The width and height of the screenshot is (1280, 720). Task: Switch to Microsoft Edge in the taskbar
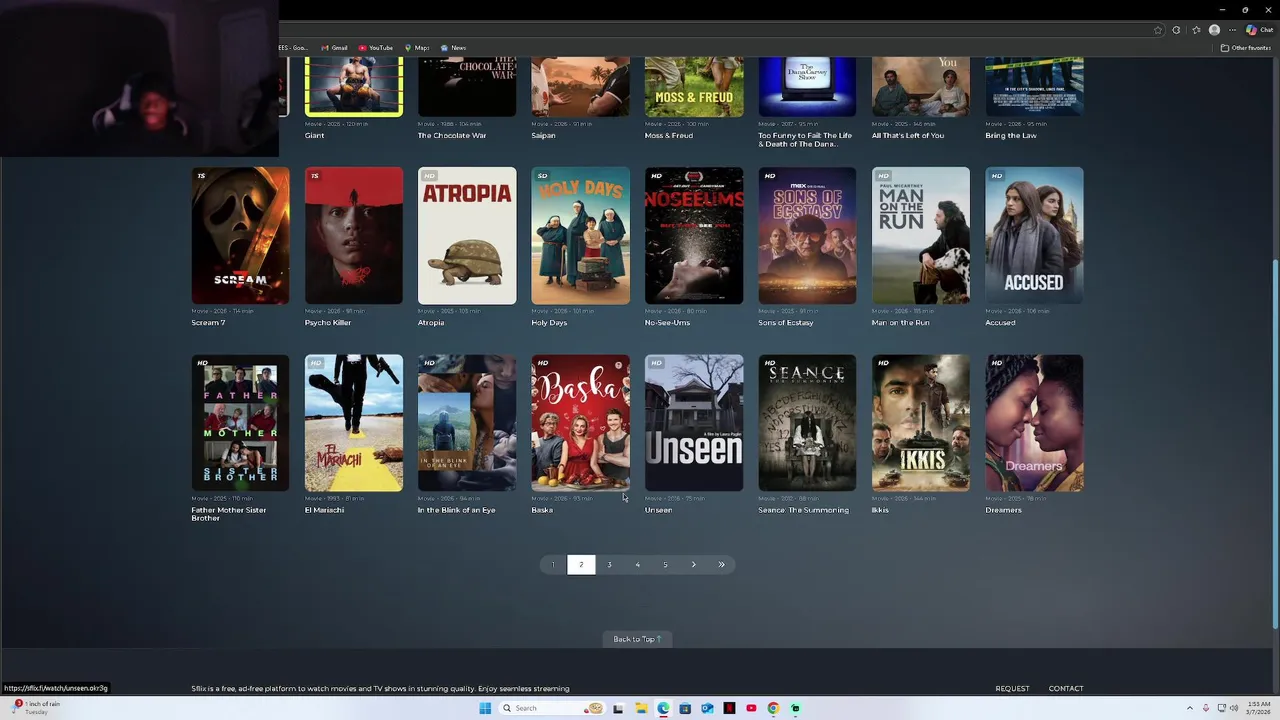pos(663,708)
